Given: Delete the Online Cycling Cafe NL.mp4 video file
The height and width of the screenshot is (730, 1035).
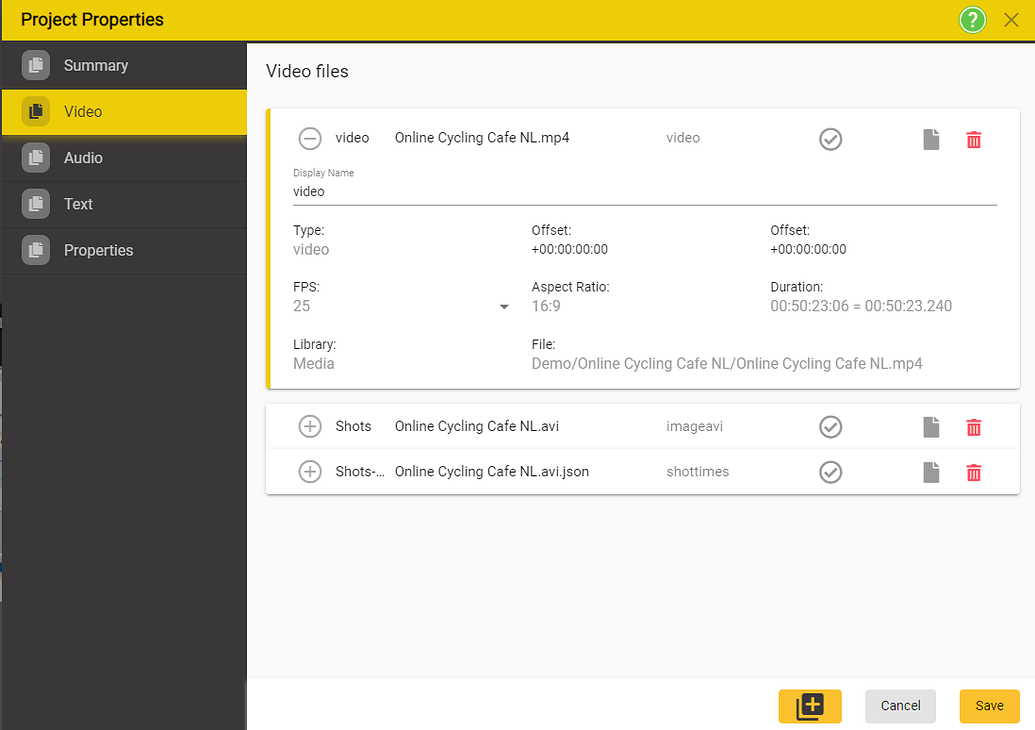Looking at the screenshot, I should click(973, 140).
